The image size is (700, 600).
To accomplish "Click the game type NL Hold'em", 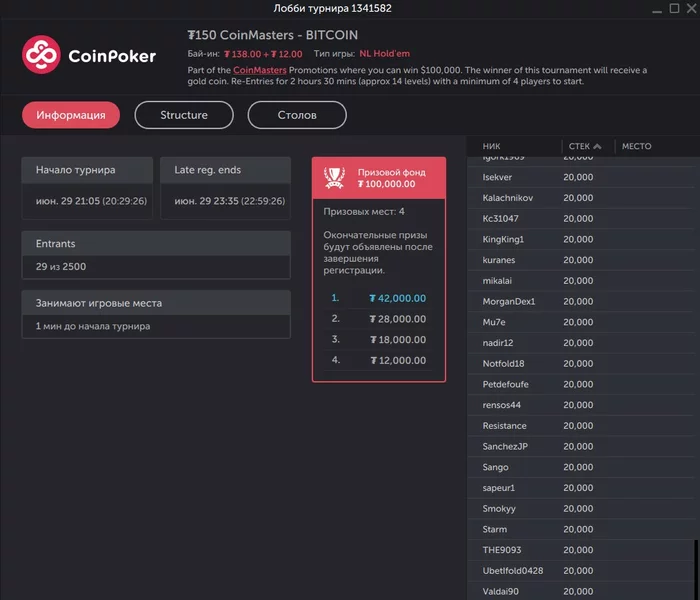I will coord(384,54).
